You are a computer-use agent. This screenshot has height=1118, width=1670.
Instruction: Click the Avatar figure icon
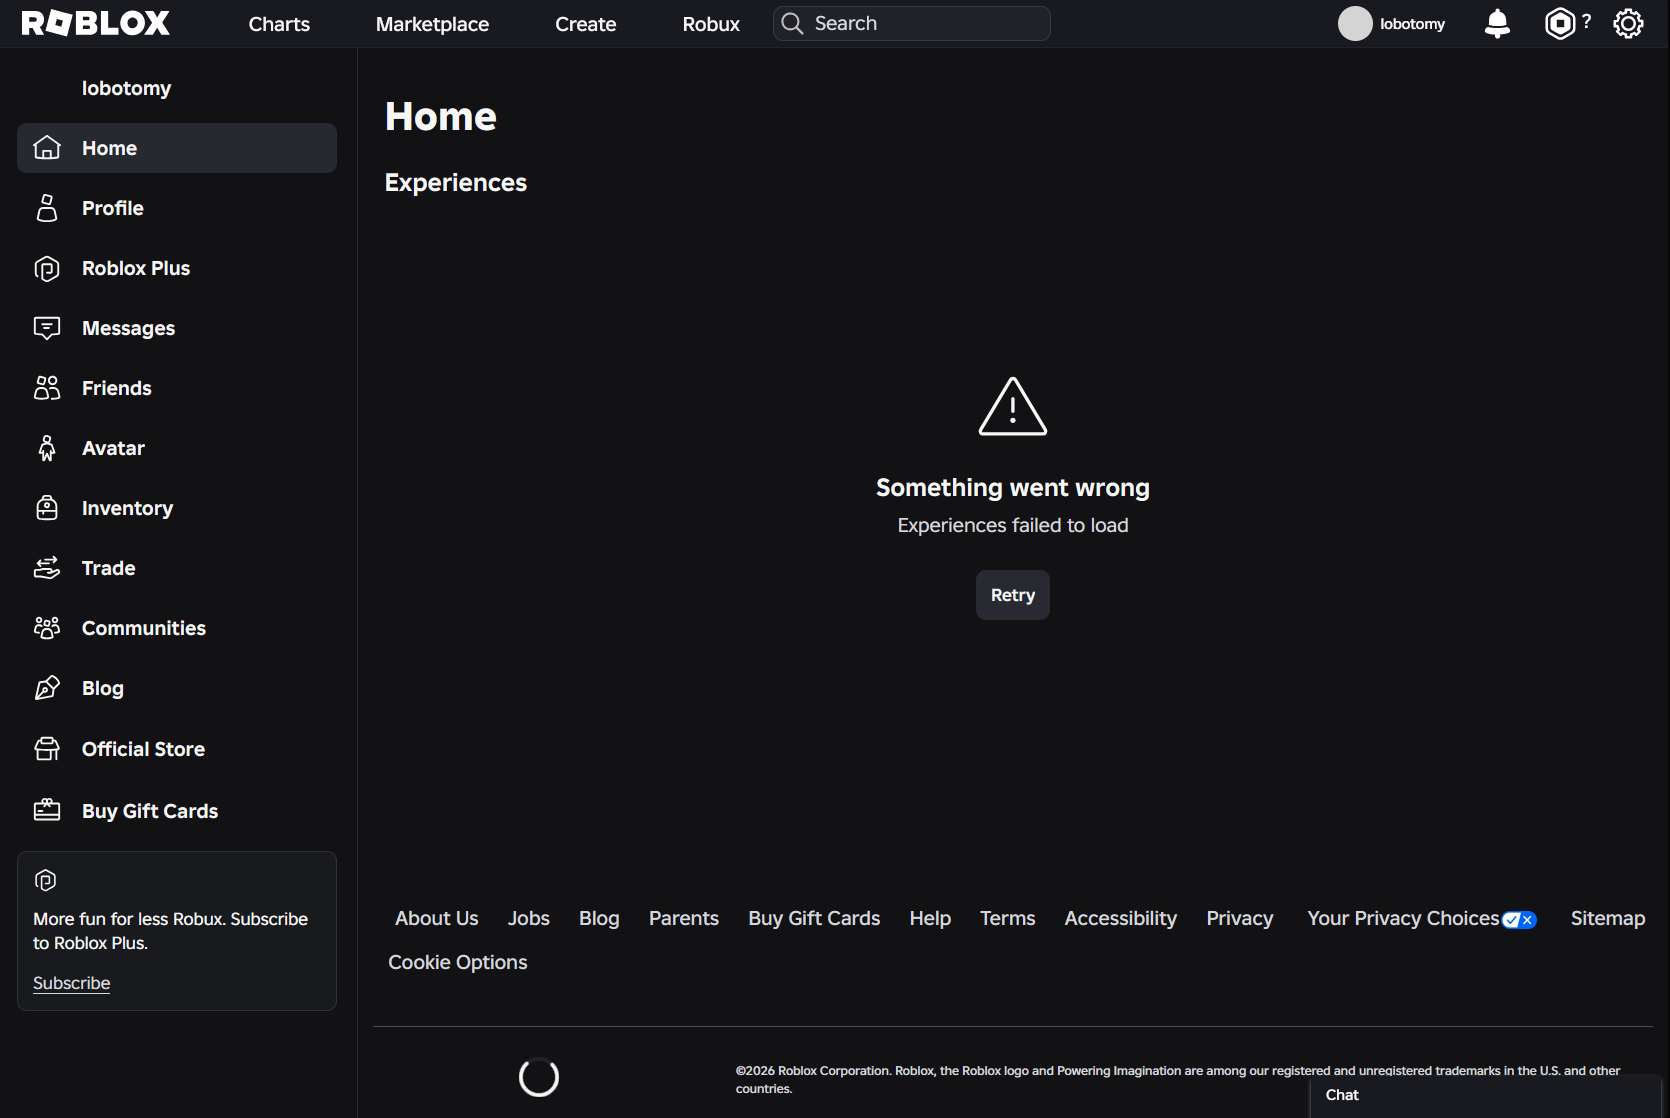pyautogui.click(x=47, y=448)
